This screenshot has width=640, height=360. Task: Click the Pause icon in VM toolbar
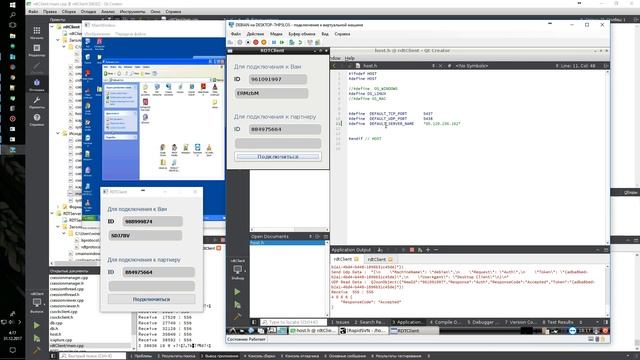(274, 42)
